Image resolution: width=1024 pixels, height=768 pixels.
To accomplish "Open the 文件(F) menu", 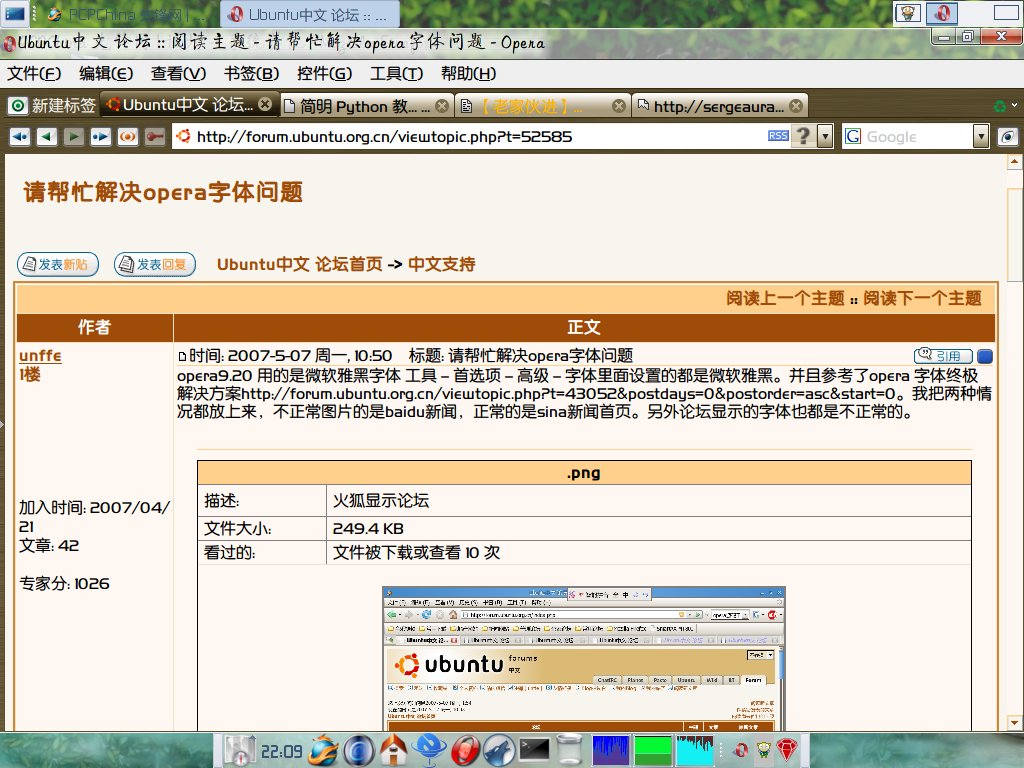I will click(34, 73).
